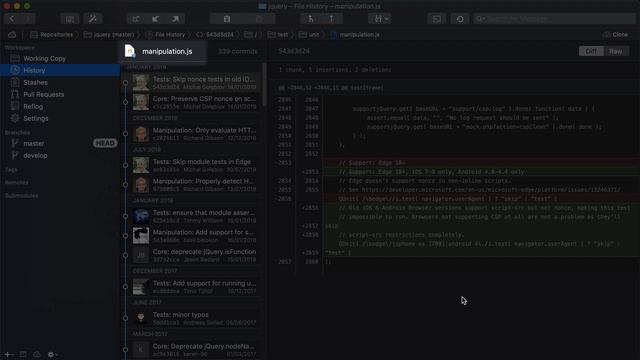Screen dimensions: 640x360
Task: Click the Push arrow icon in toolbar
Action: [175, 19]
